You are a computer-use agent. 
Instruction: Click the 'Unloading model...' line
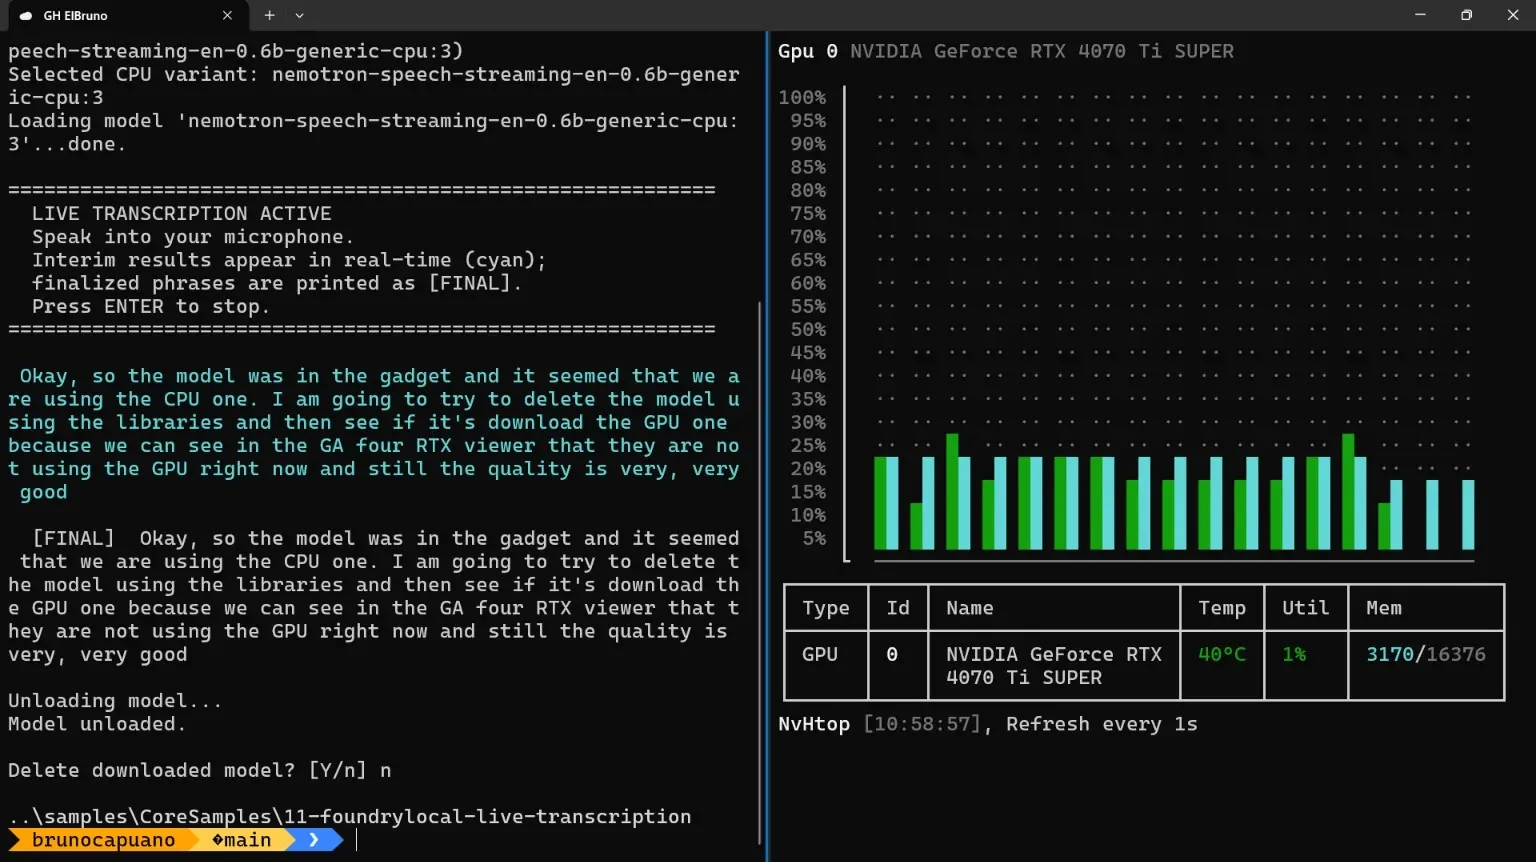(115, 700)
